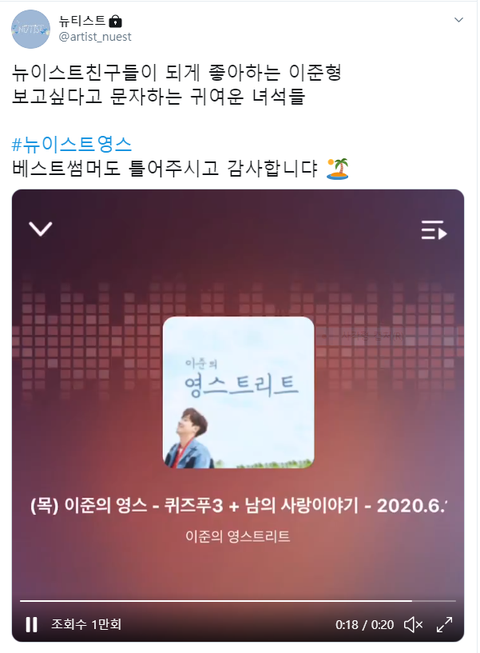The width and height of the screenshot is (480, 653).
Task: Pause the playing video
Action: pyautogui.click(x=32, y=624)
